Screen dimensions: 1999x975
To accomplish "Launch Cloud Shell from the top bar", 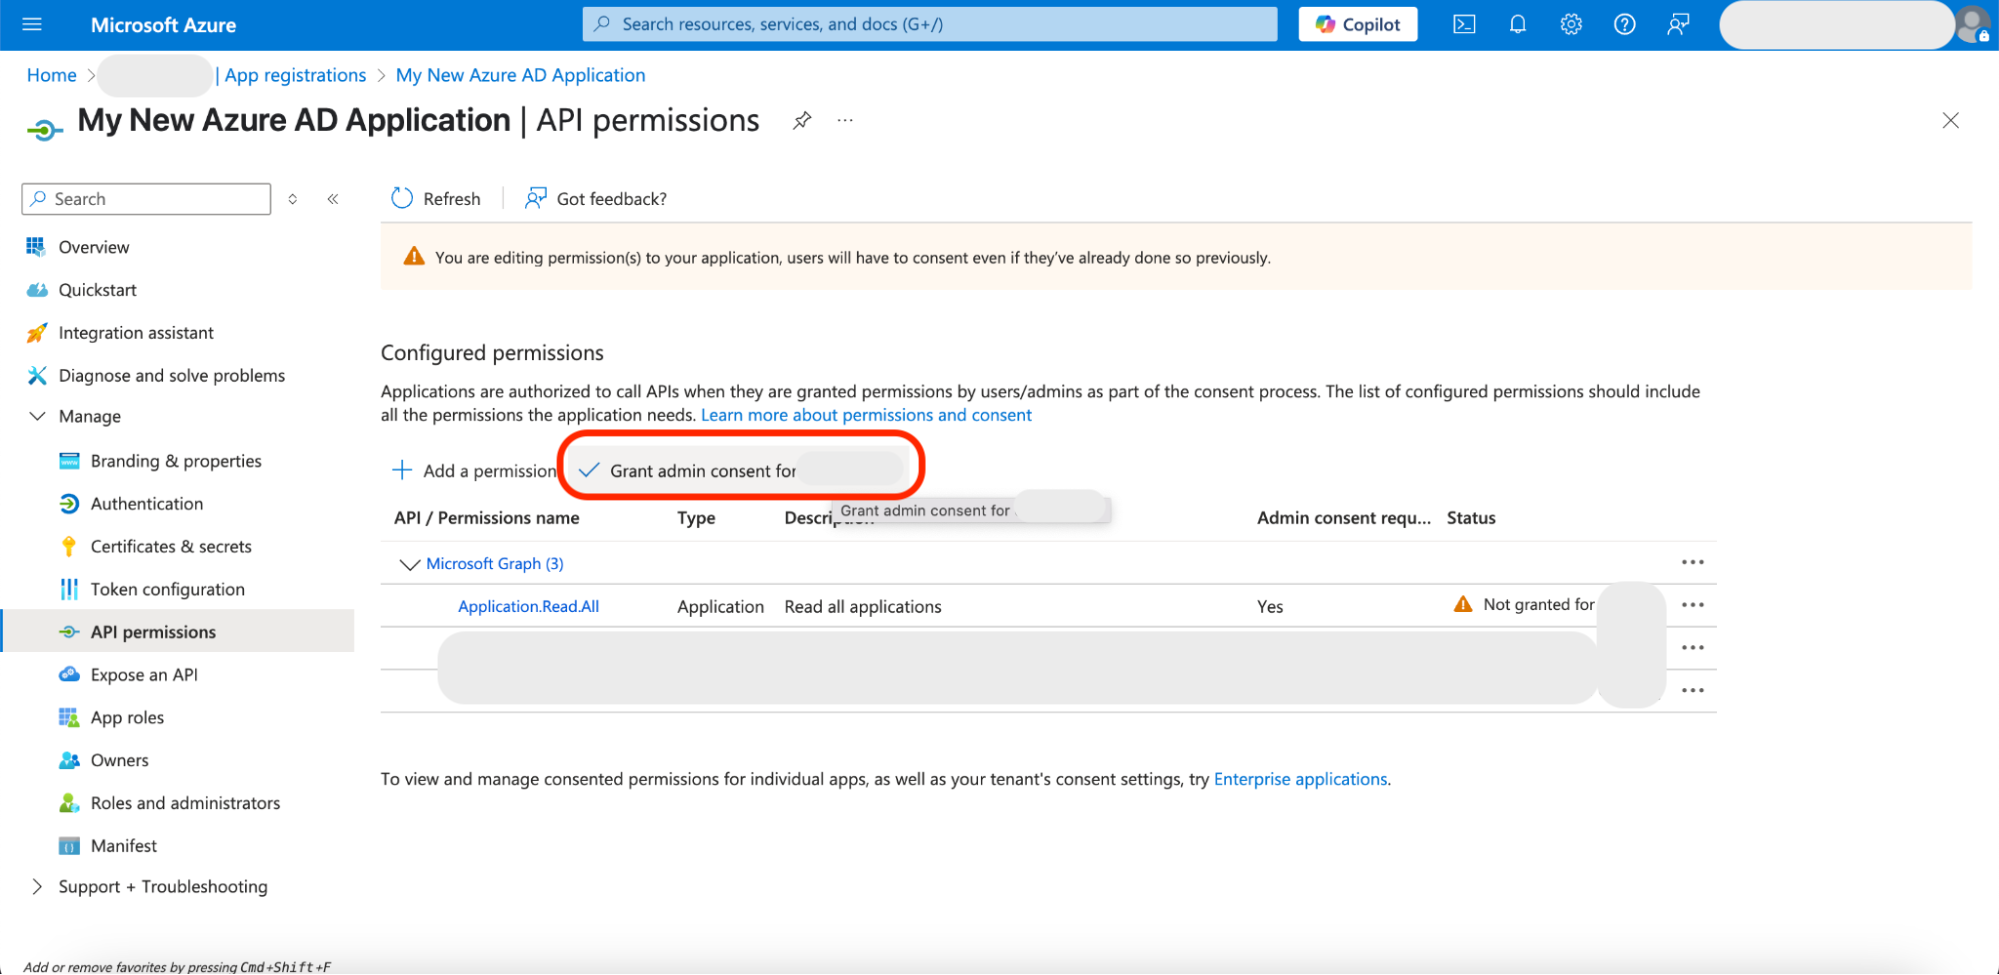I will pyautogui.click(x=1464, y=24).
